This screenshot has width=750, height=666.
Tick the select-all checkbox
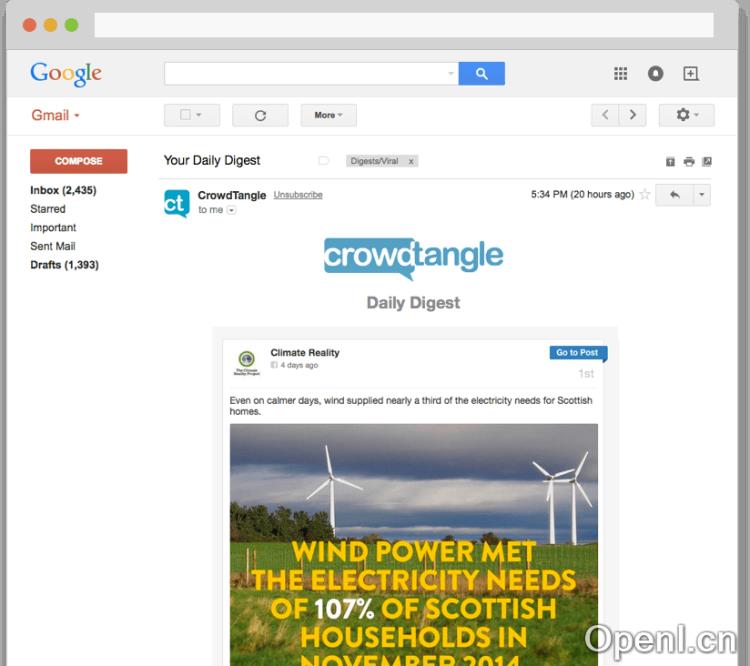point(185,115)
